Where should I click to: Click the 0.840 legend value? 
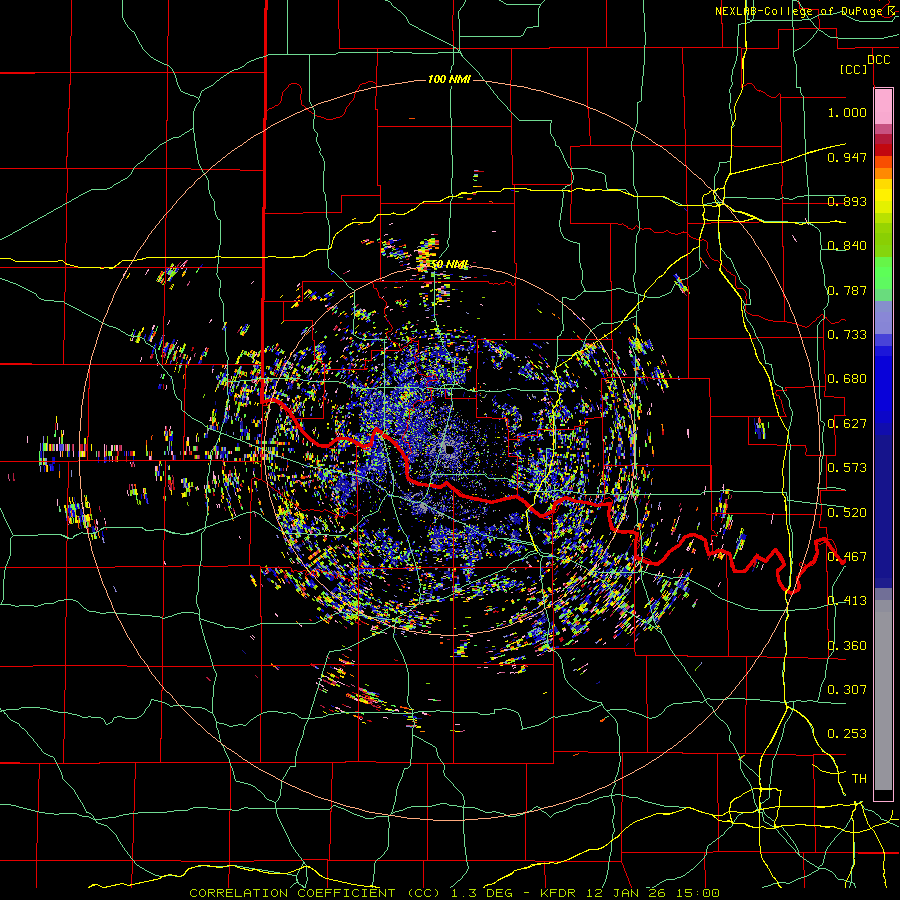[847, 246]
